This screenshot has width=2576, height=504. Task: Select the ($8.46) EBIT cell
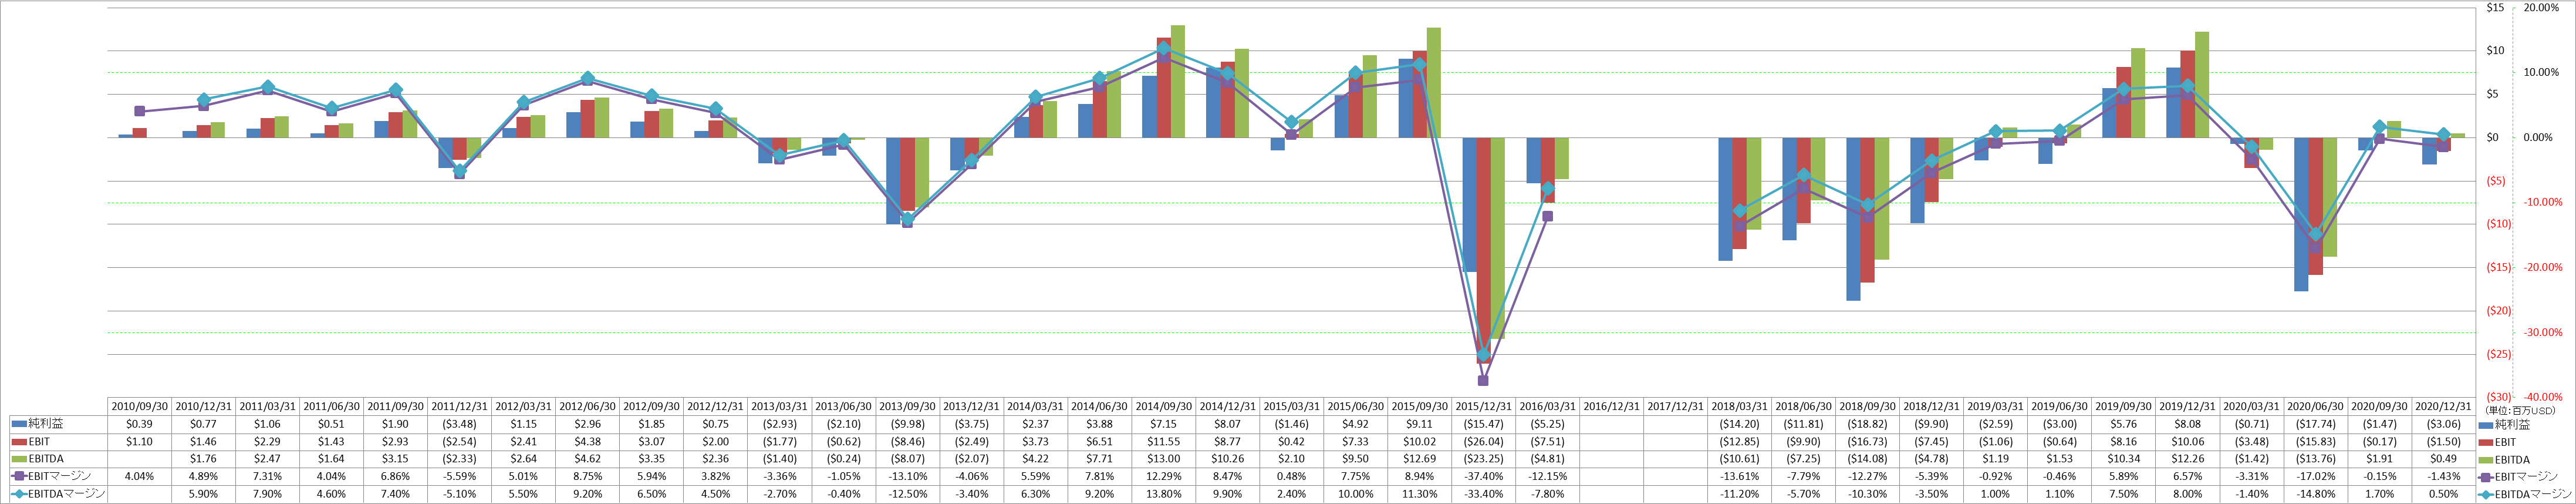click(908, 441)
